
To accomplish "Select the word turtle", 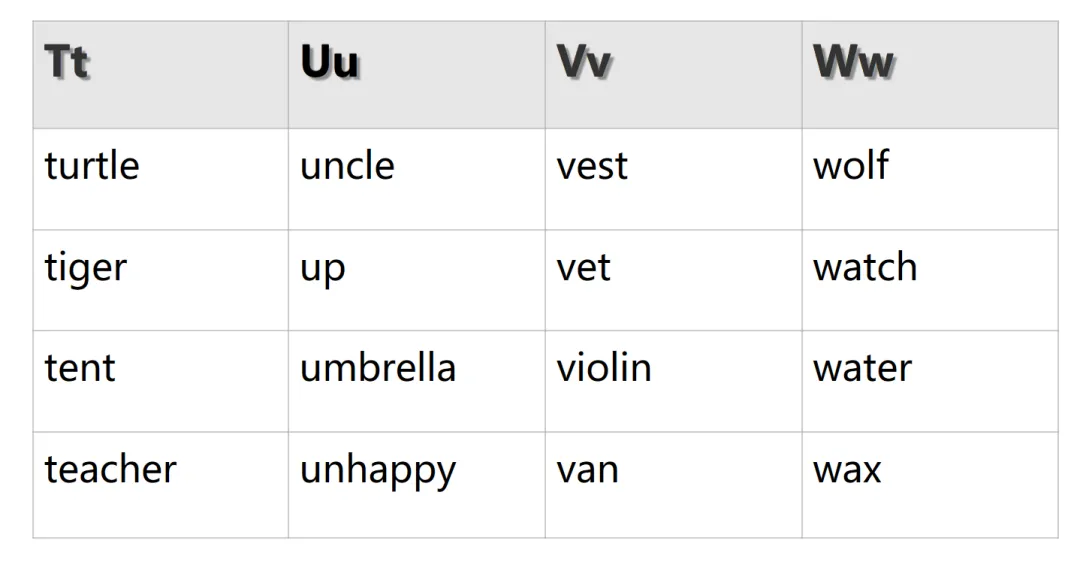I will [x=92, y=166].
